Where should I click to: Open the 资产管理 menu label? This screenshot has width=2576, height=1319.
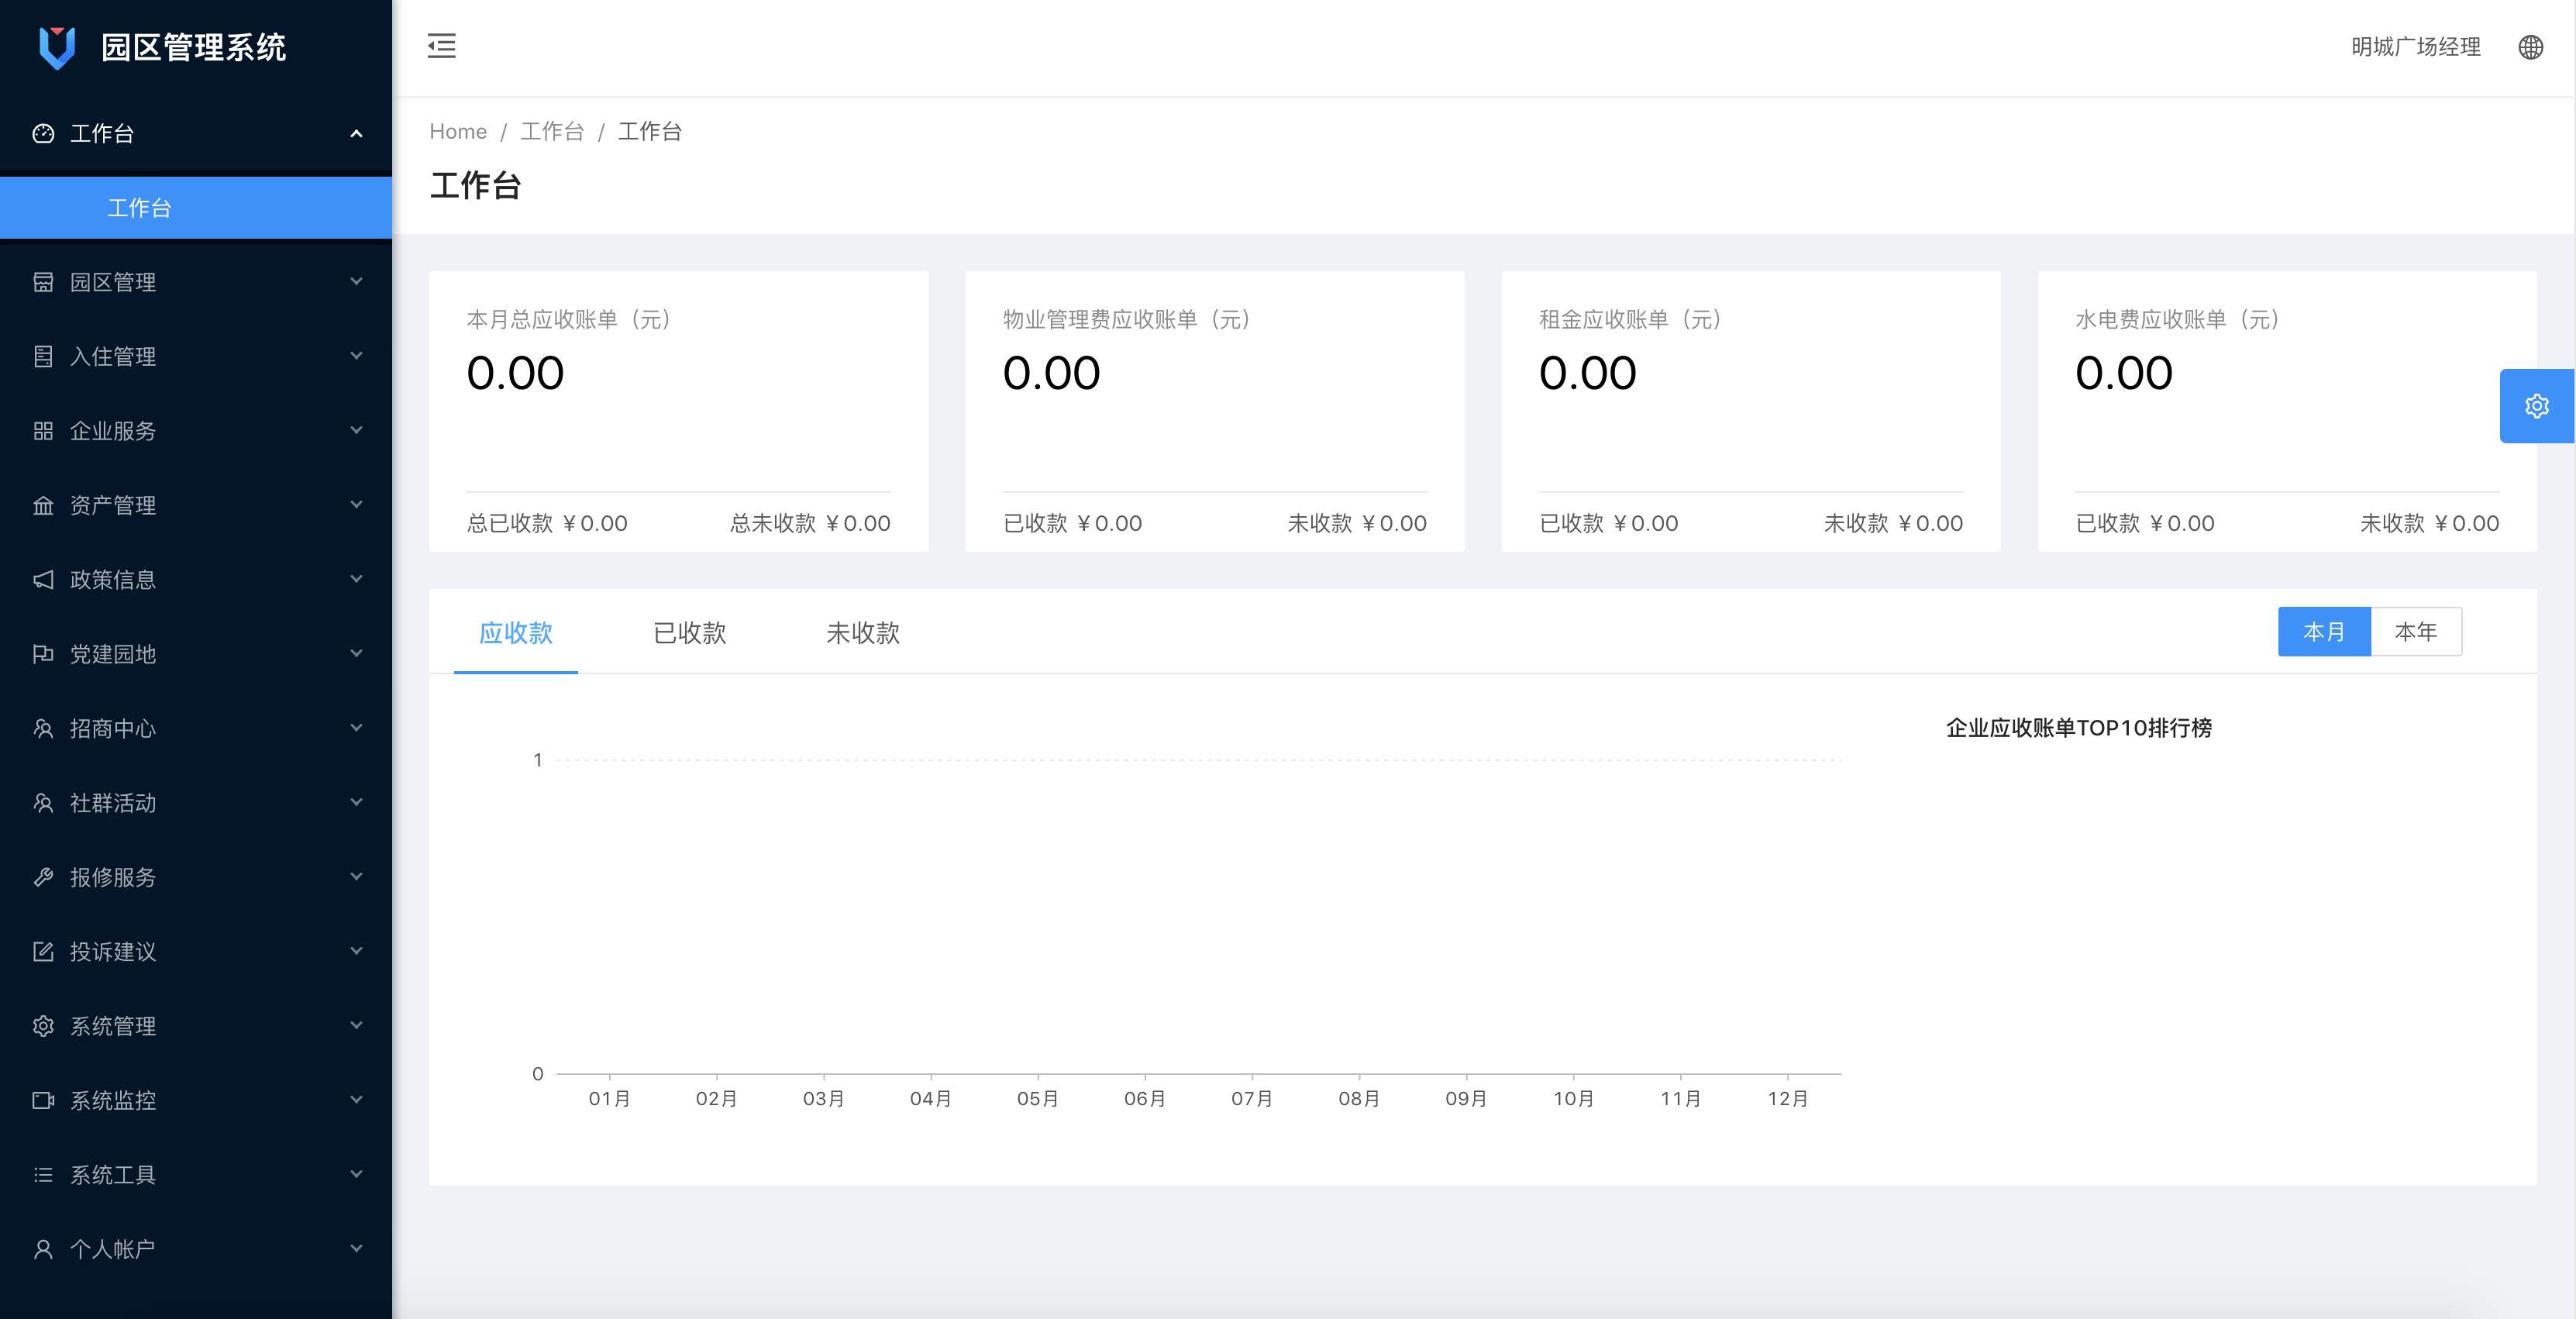click(x=113, y=505)
